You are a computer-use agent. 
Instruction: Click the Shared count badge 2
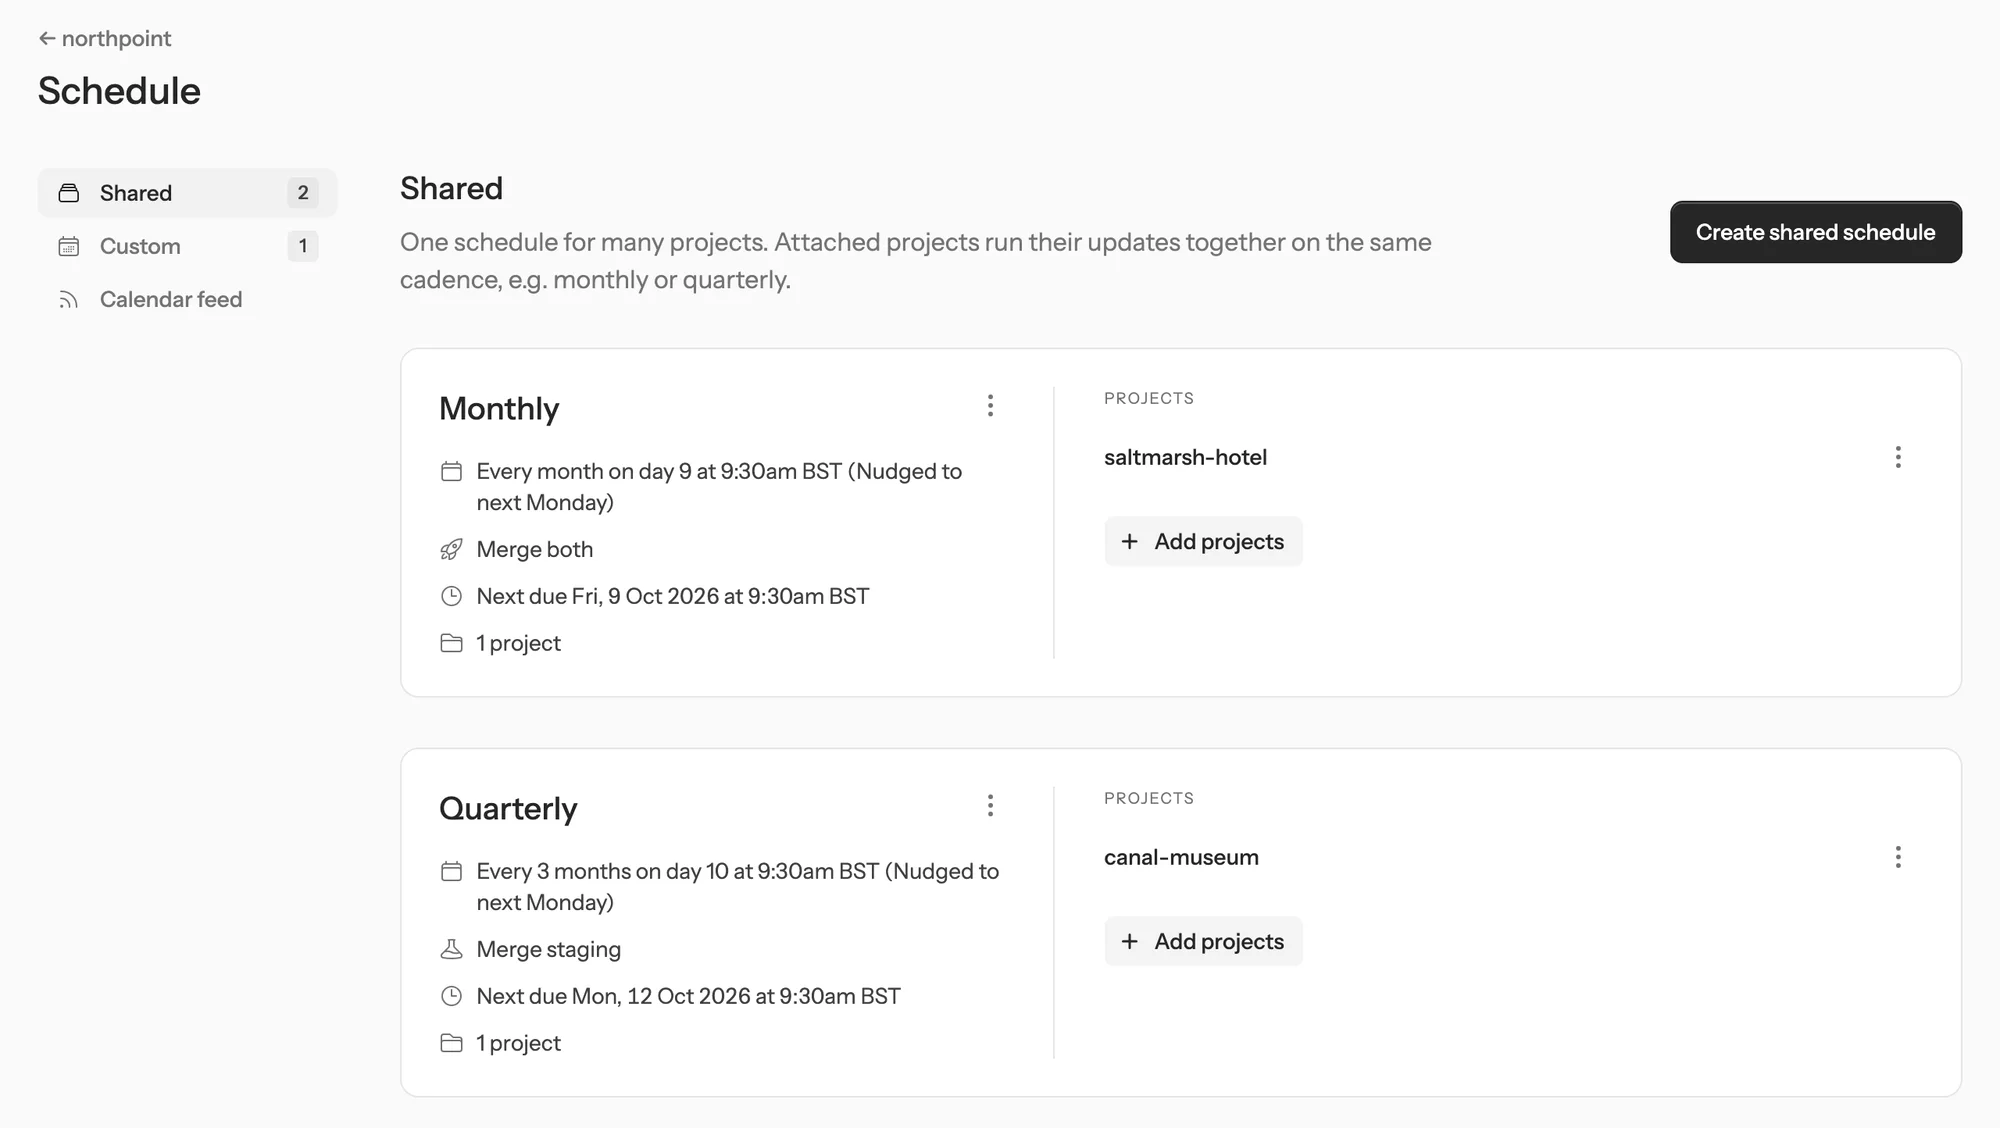coord(303,193)
